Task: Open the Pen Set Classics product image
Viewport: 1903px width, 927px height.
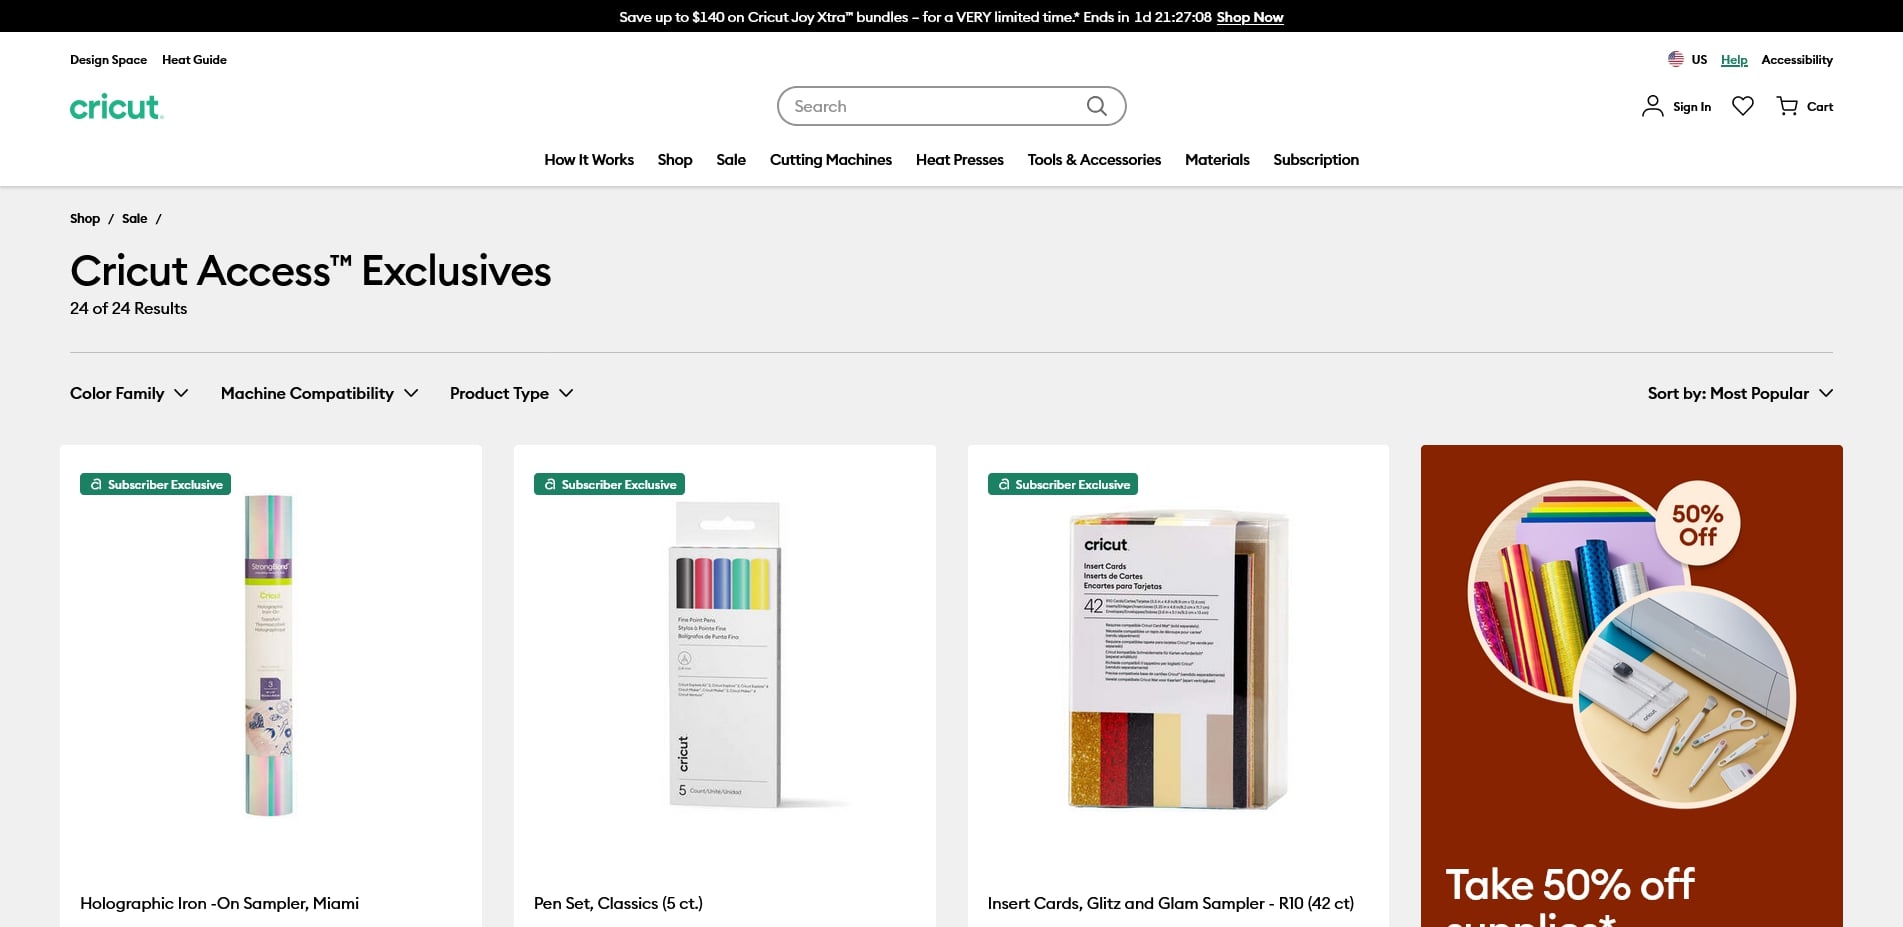Action: tap(725, 655)
